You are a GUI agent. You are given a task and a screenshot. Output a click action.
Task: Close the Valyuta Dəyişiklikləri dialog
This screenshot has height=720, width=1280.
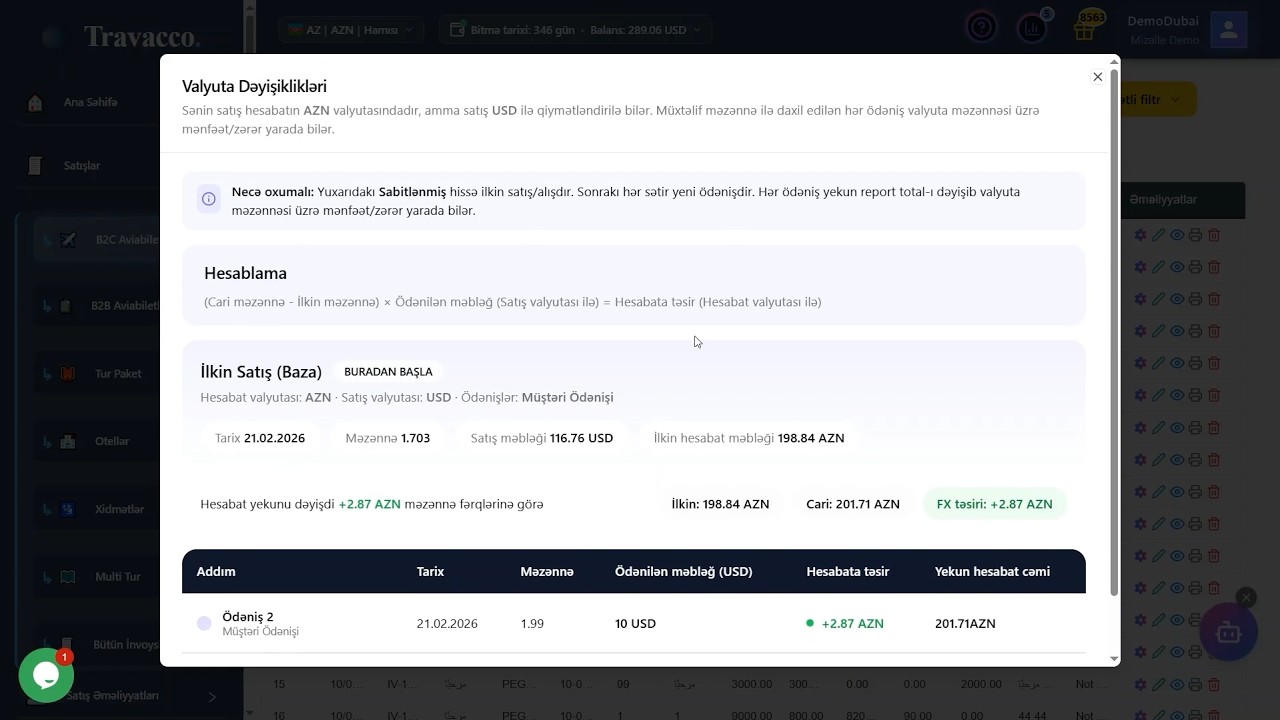(1097, 77)
